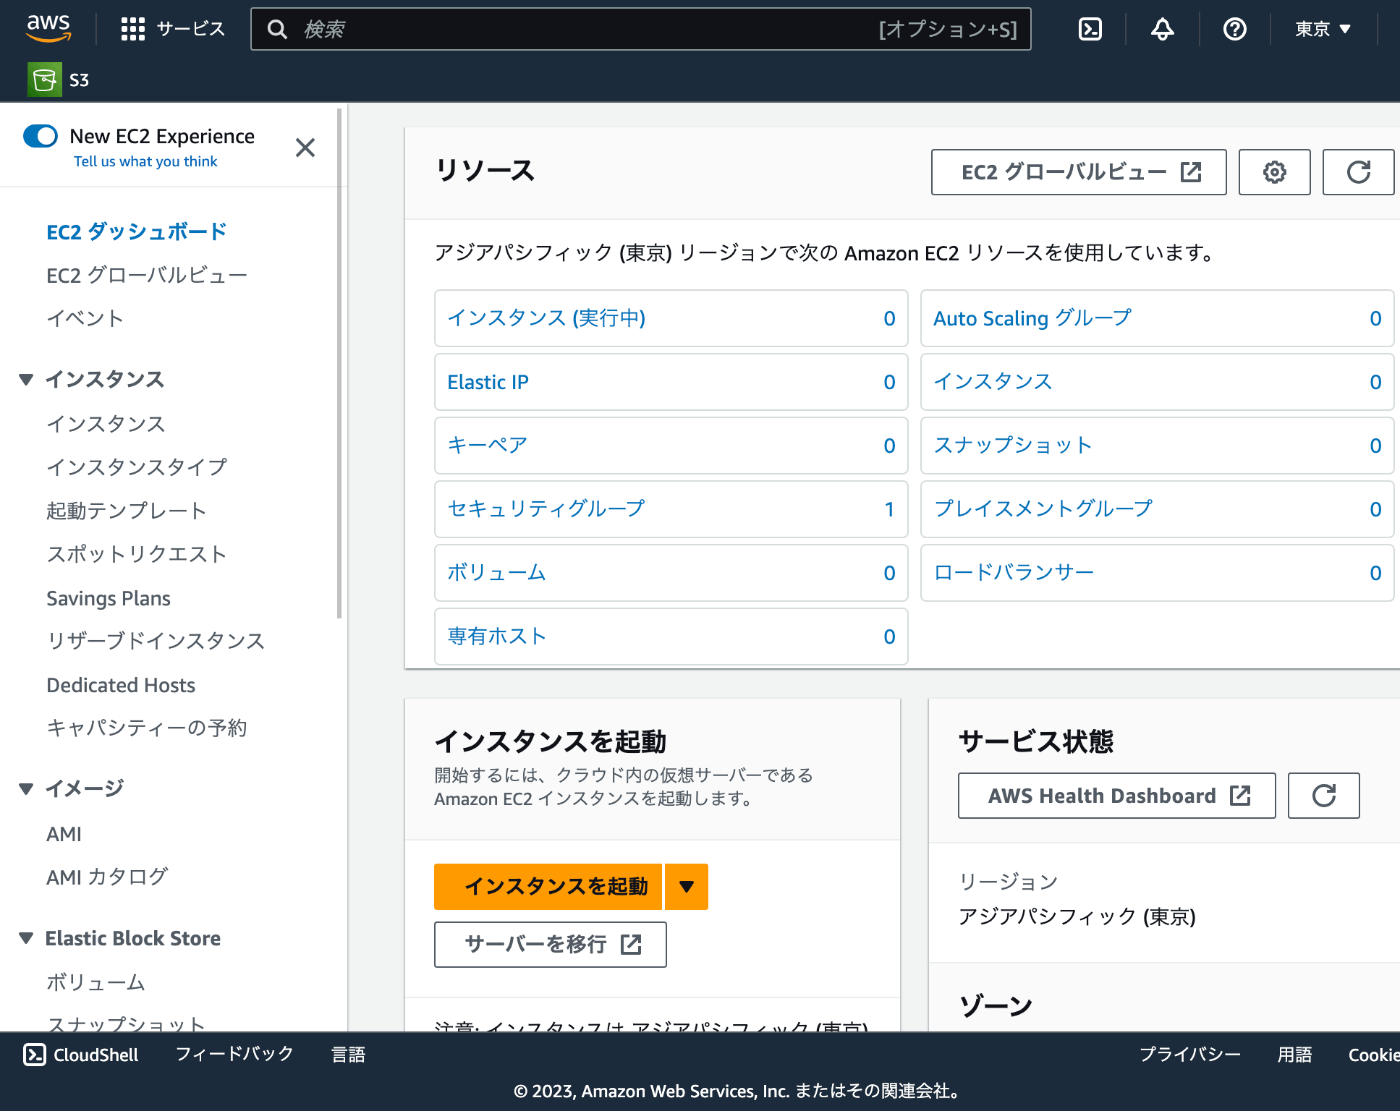
Task: Open launch instance dropdown arrow
Action: [x=686, y=886]
